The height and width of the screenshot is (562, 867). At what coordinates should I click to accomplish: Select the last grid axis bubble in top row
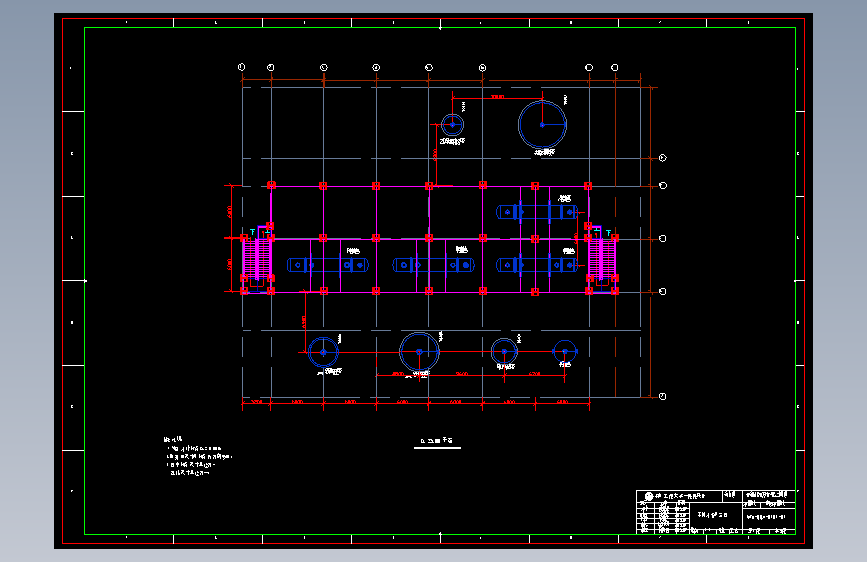coord(614,67)
